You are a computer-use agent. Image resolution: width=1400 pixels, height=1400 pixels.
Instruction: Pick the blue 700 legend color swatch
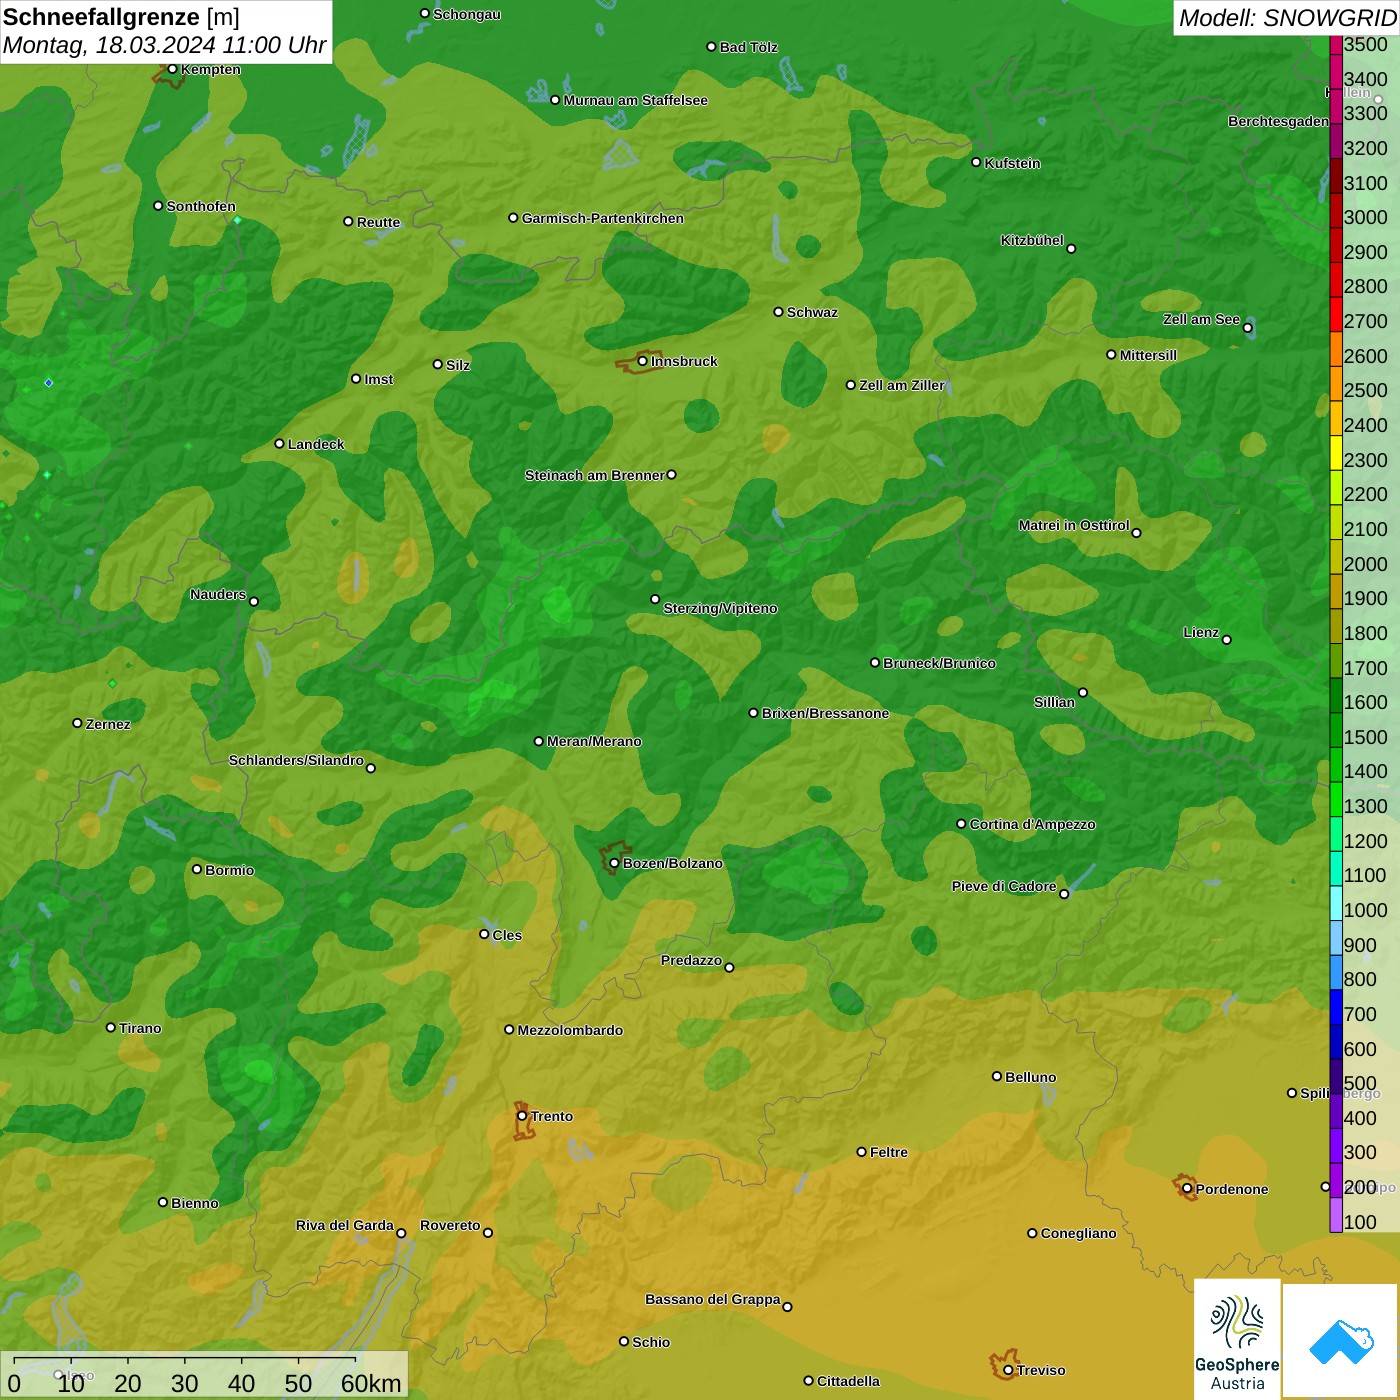tap(1336, 1007)
